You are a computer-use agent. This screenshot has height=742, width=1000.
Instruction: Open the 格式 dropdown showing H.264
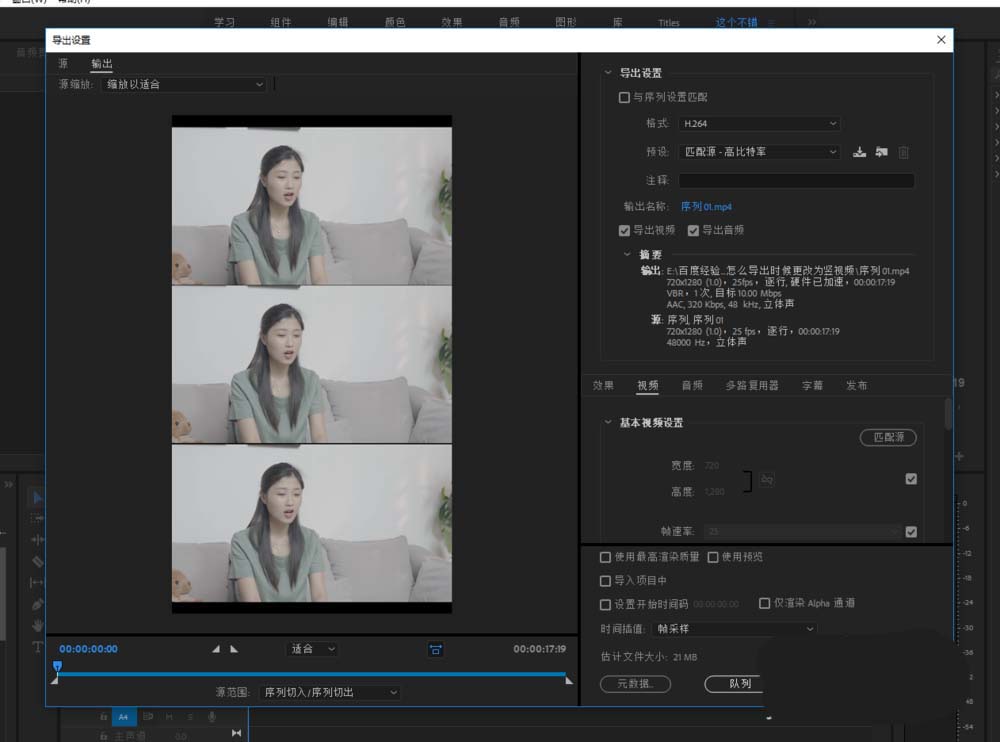[758, 123]
